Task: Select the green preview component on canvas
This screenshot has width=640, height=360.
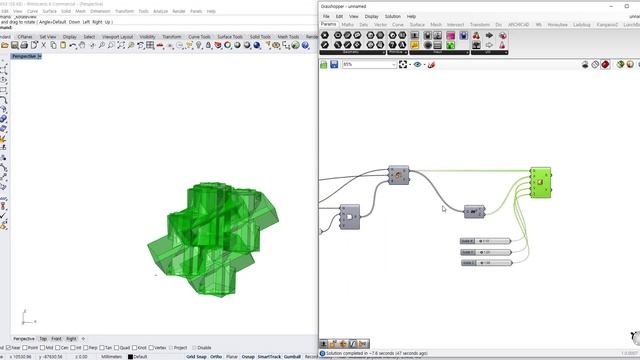Action: point(541,182)
